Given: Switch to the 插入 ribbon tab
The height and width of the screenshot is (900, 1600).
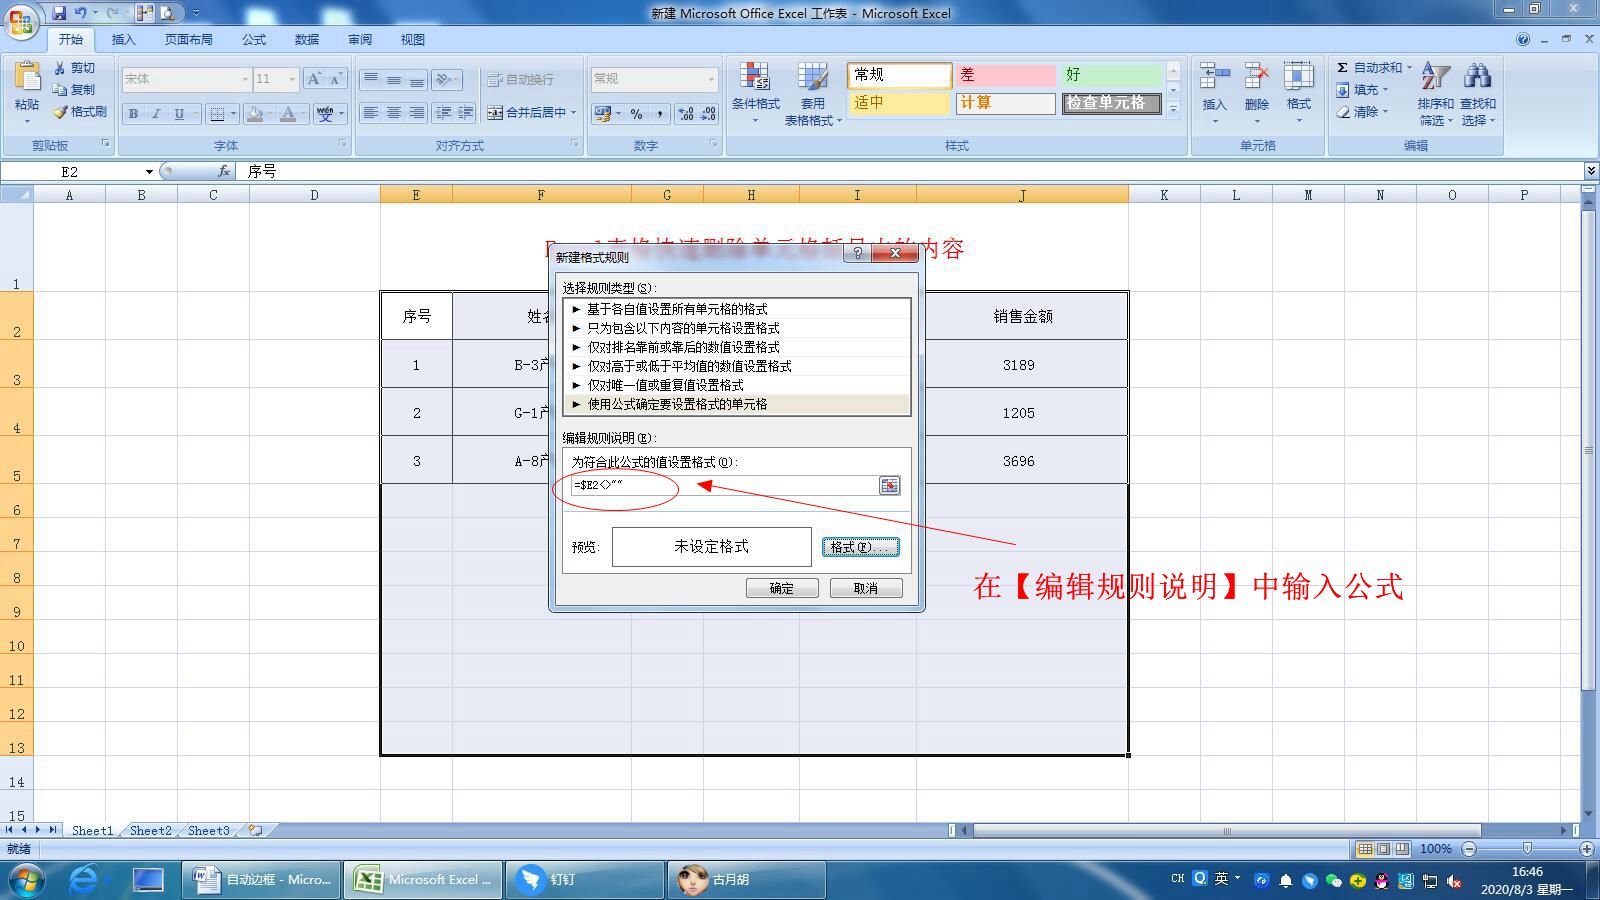Looking at the screenshot, I should [124, 39].
